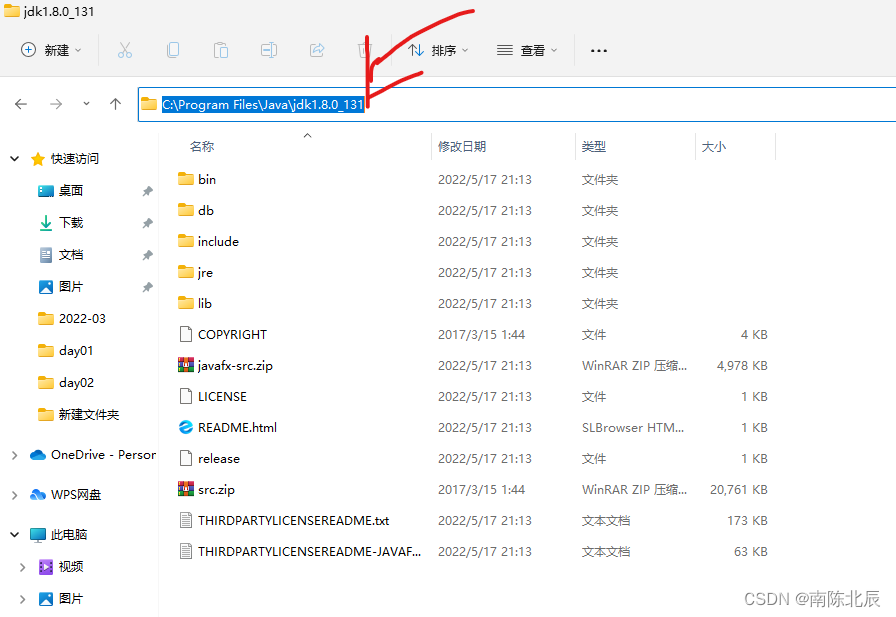Sort by the 名称 column header

(x=202, y=147)
